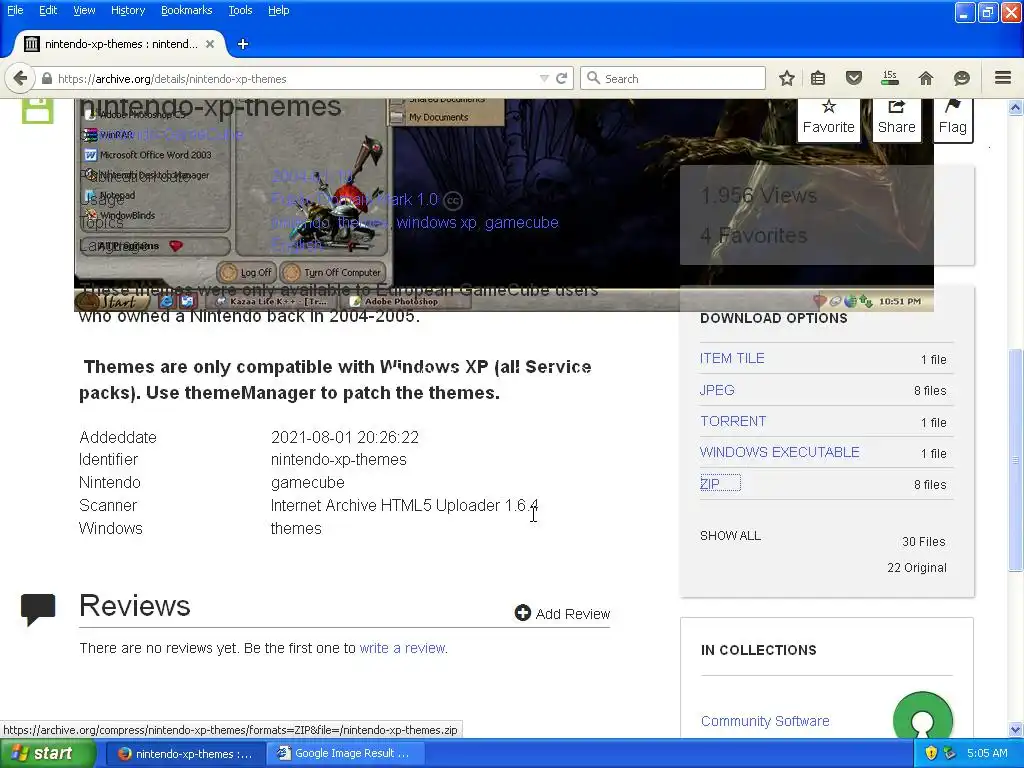This screenshot has width=1024, height=768.
Task: Click the green circular collection thumbnail
Action: 923,716
